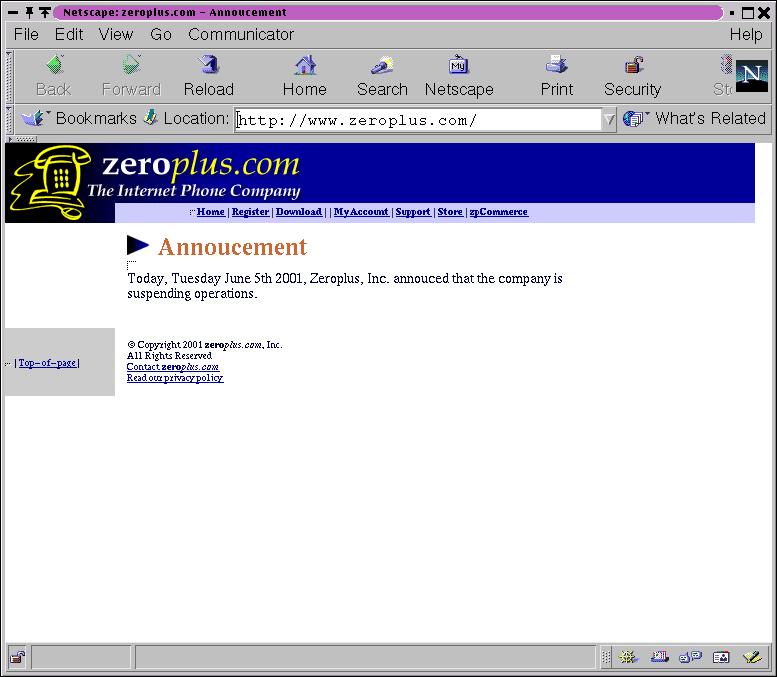Expand the location history dropdown arrow
Image resolution: width=777 pixels, height=677 pixels.
[609, 119]
